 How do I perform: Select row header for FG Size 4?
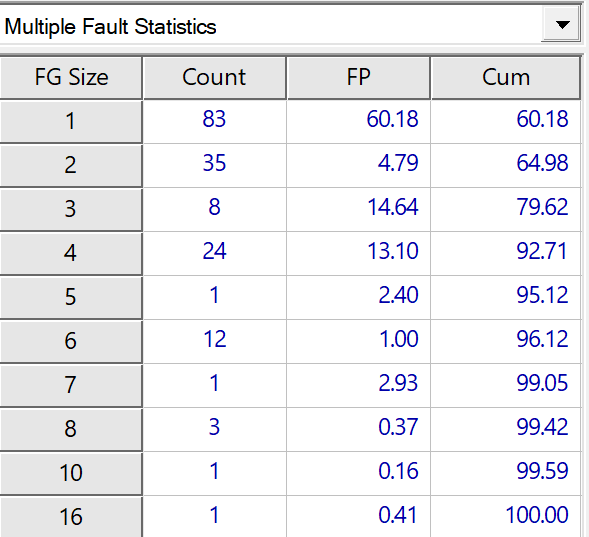point(71,253)
